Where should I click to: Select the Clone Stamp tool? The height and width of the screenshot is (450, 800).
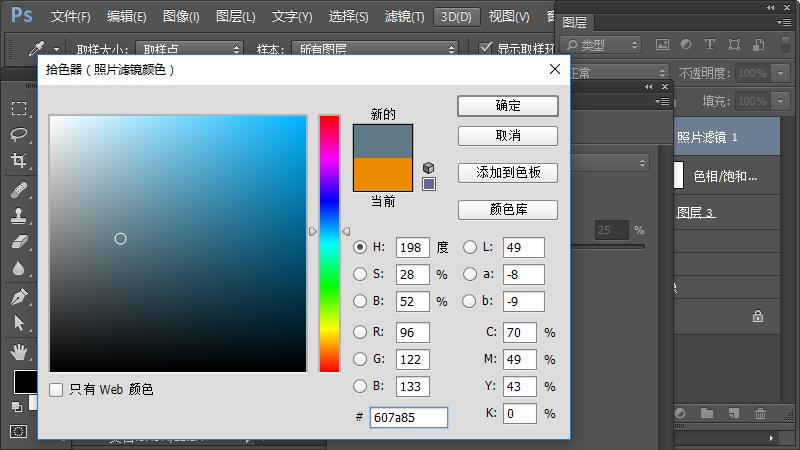click(x=19, y=215)
